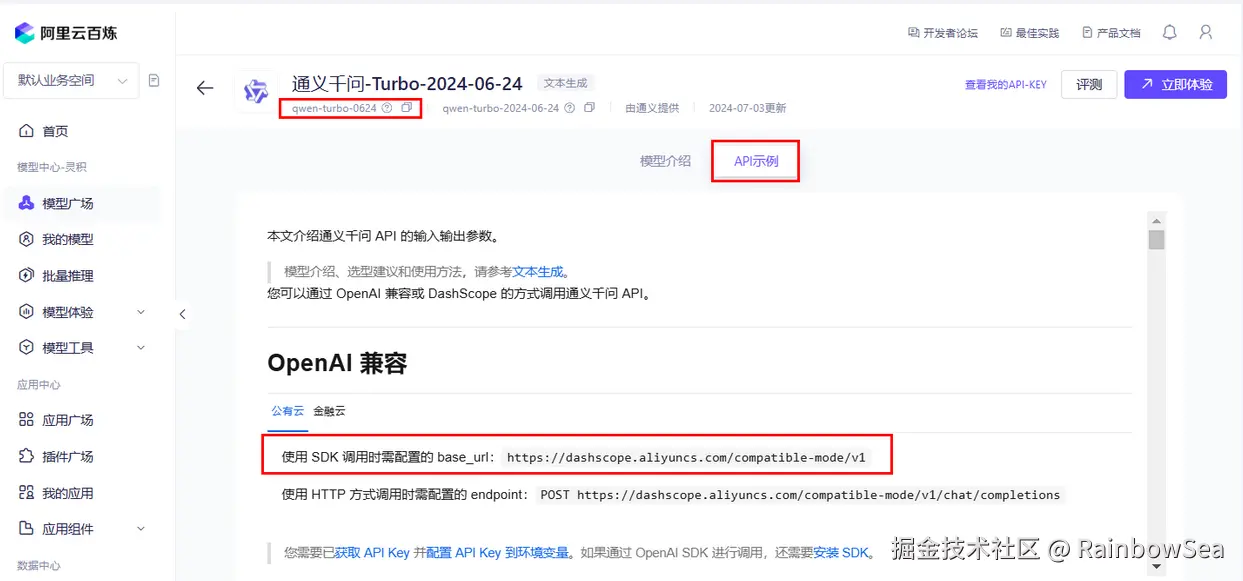Click the 通义千问 model logo

[257, 90]
